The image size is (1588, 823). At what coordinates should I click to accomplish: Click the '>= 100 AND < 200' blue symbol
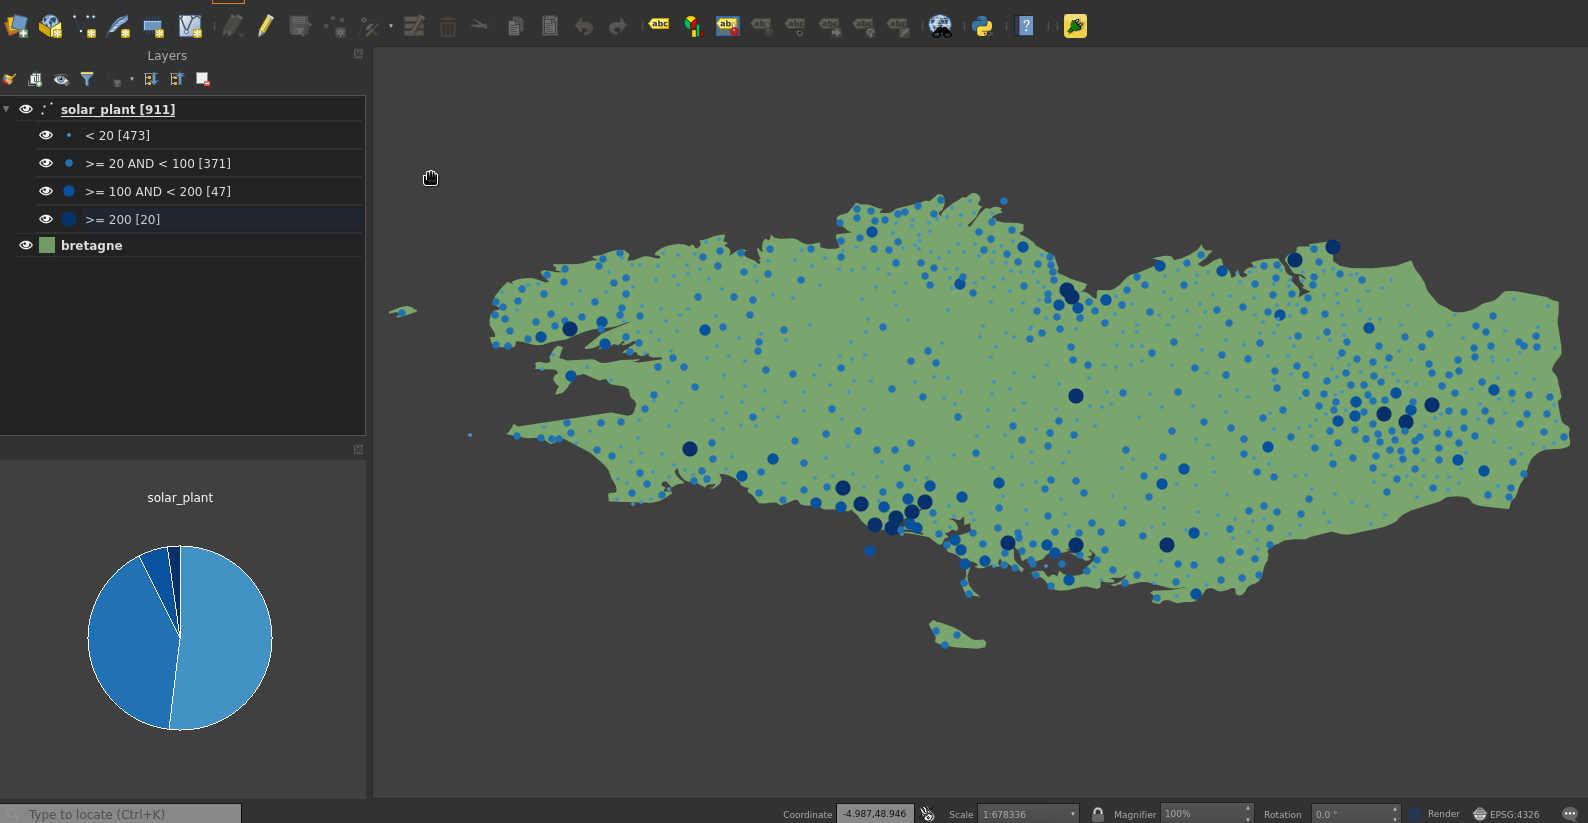coord(69,191)
